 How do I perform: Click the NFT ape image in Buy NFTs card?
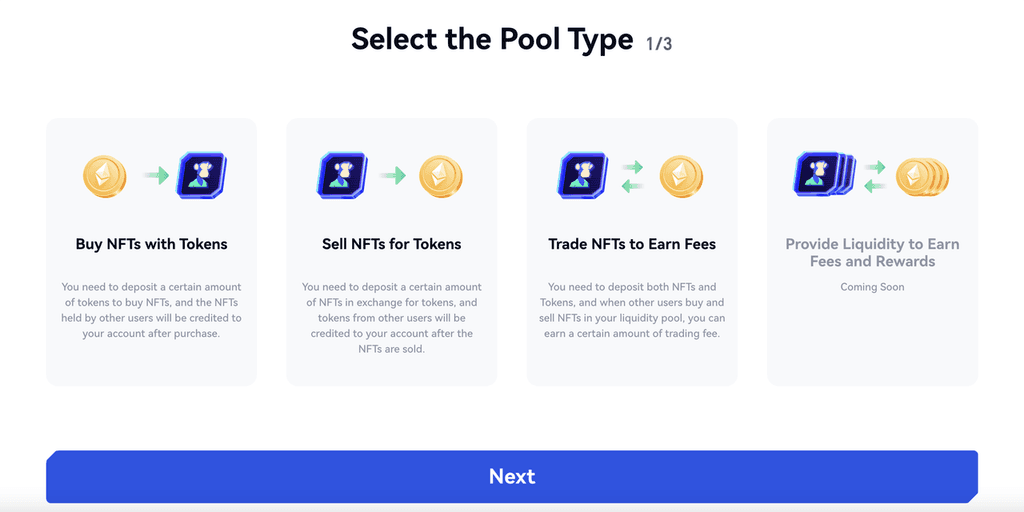pos(200,176)
